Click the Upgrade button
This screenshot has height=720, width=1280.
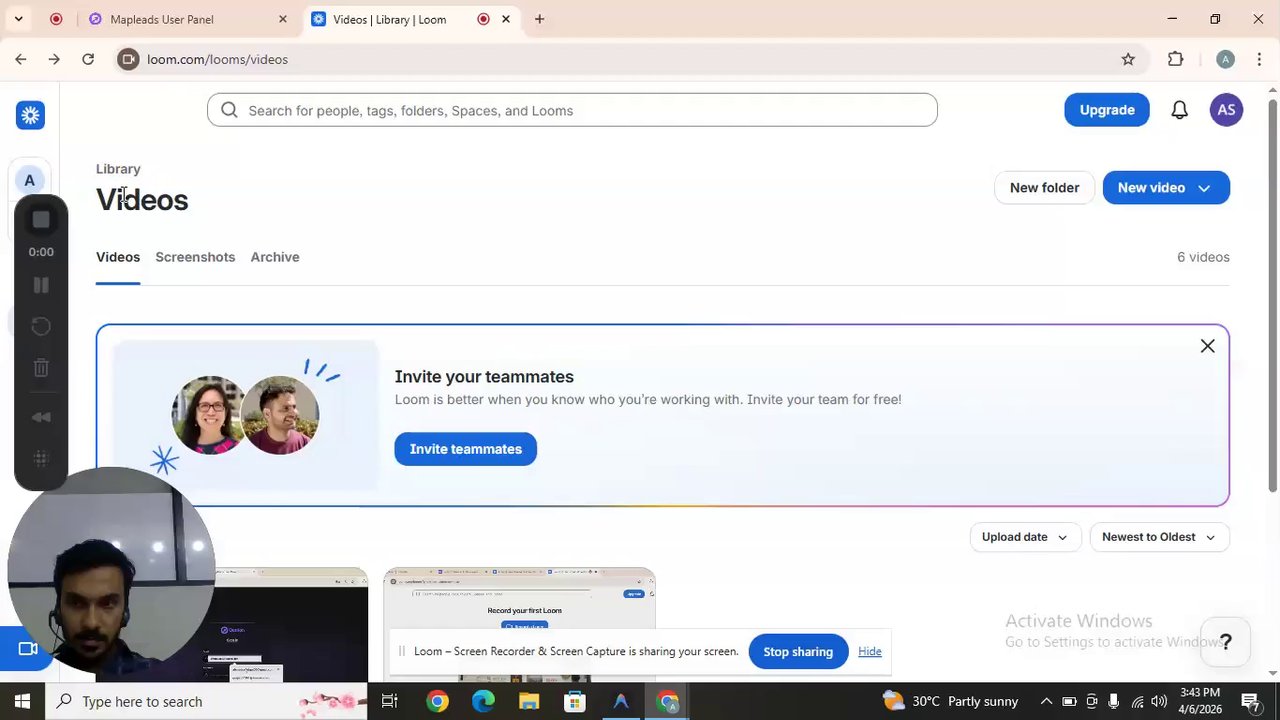[1107, 110]
